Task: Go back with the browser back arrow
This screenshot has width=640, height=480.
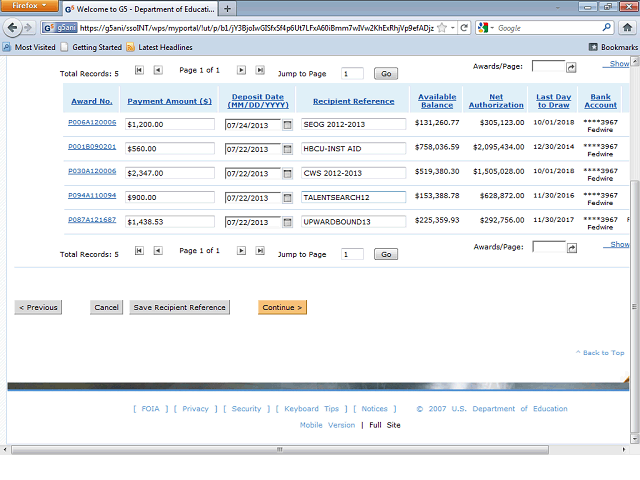Action: pyautogui.click(x=12, y=28)
